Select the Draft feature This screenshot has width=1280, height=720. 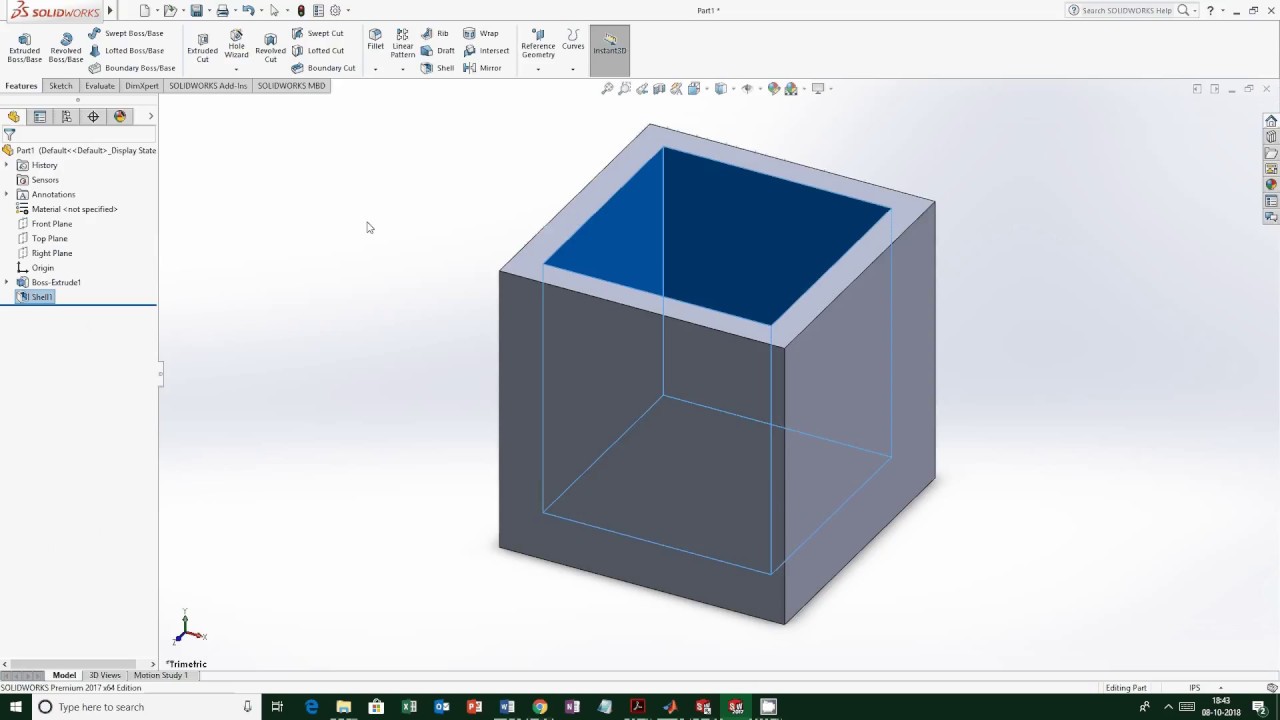(x=438, y=50)
